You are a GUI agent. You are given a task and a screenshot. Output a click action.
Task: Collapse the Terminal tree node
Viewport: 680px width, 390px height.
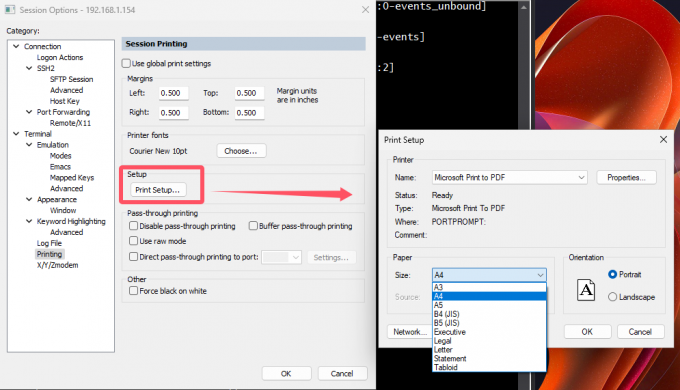click(16, 134)
